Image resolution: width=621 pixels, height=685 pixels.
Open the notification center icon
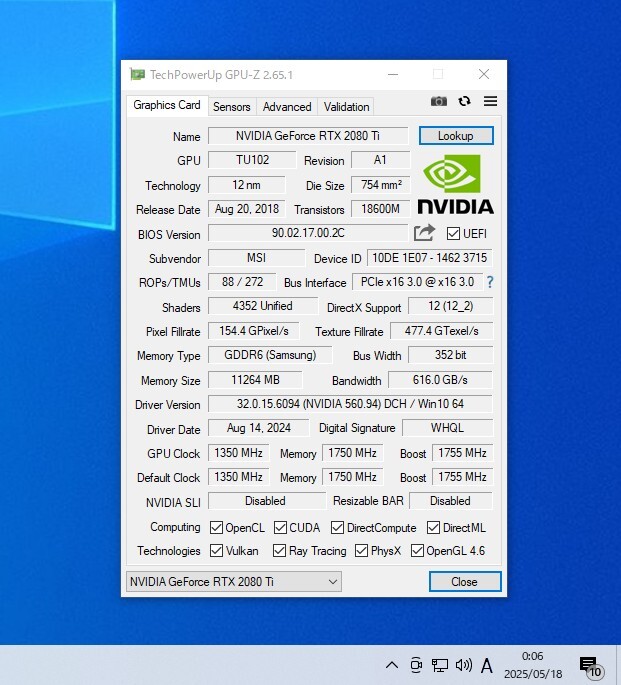[x=591, y=667]
